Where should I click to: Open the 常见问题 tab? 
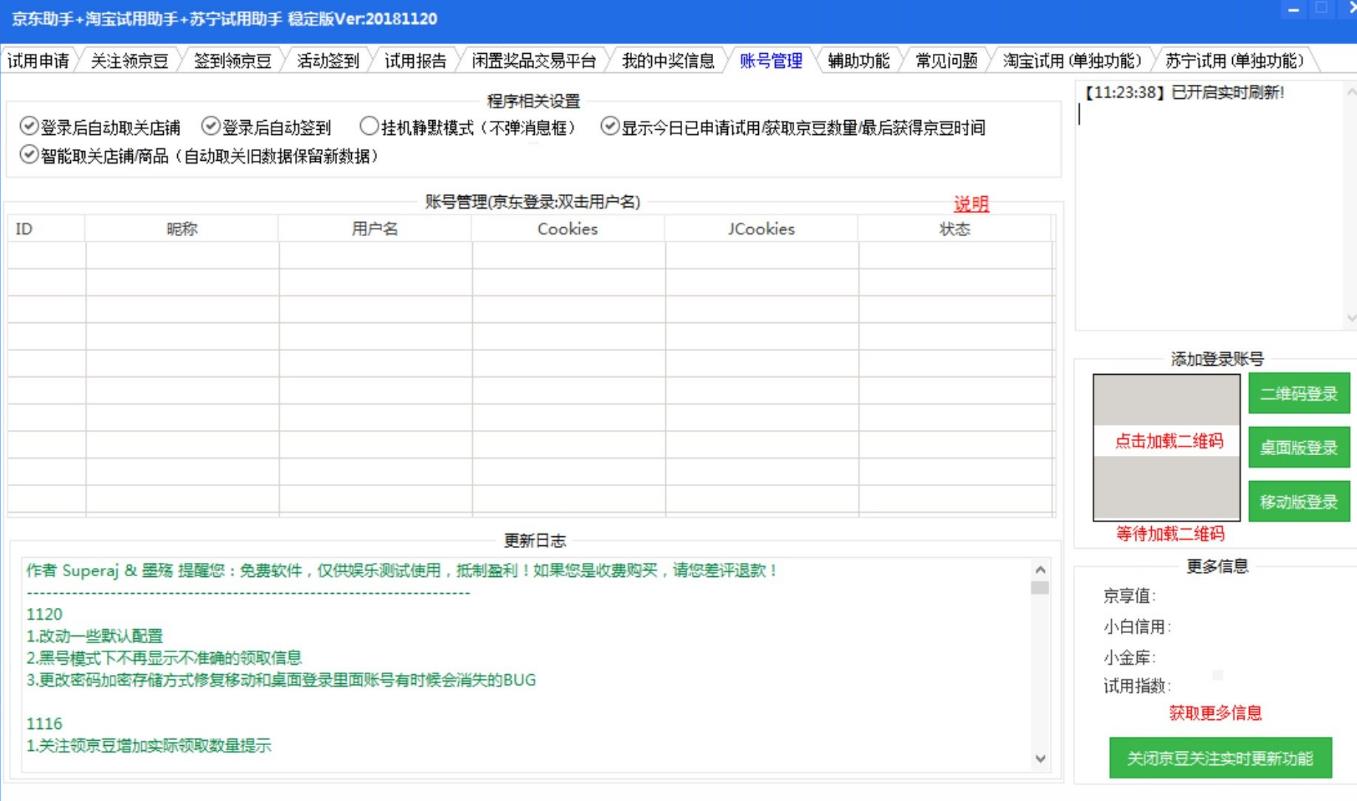(947, 61)
